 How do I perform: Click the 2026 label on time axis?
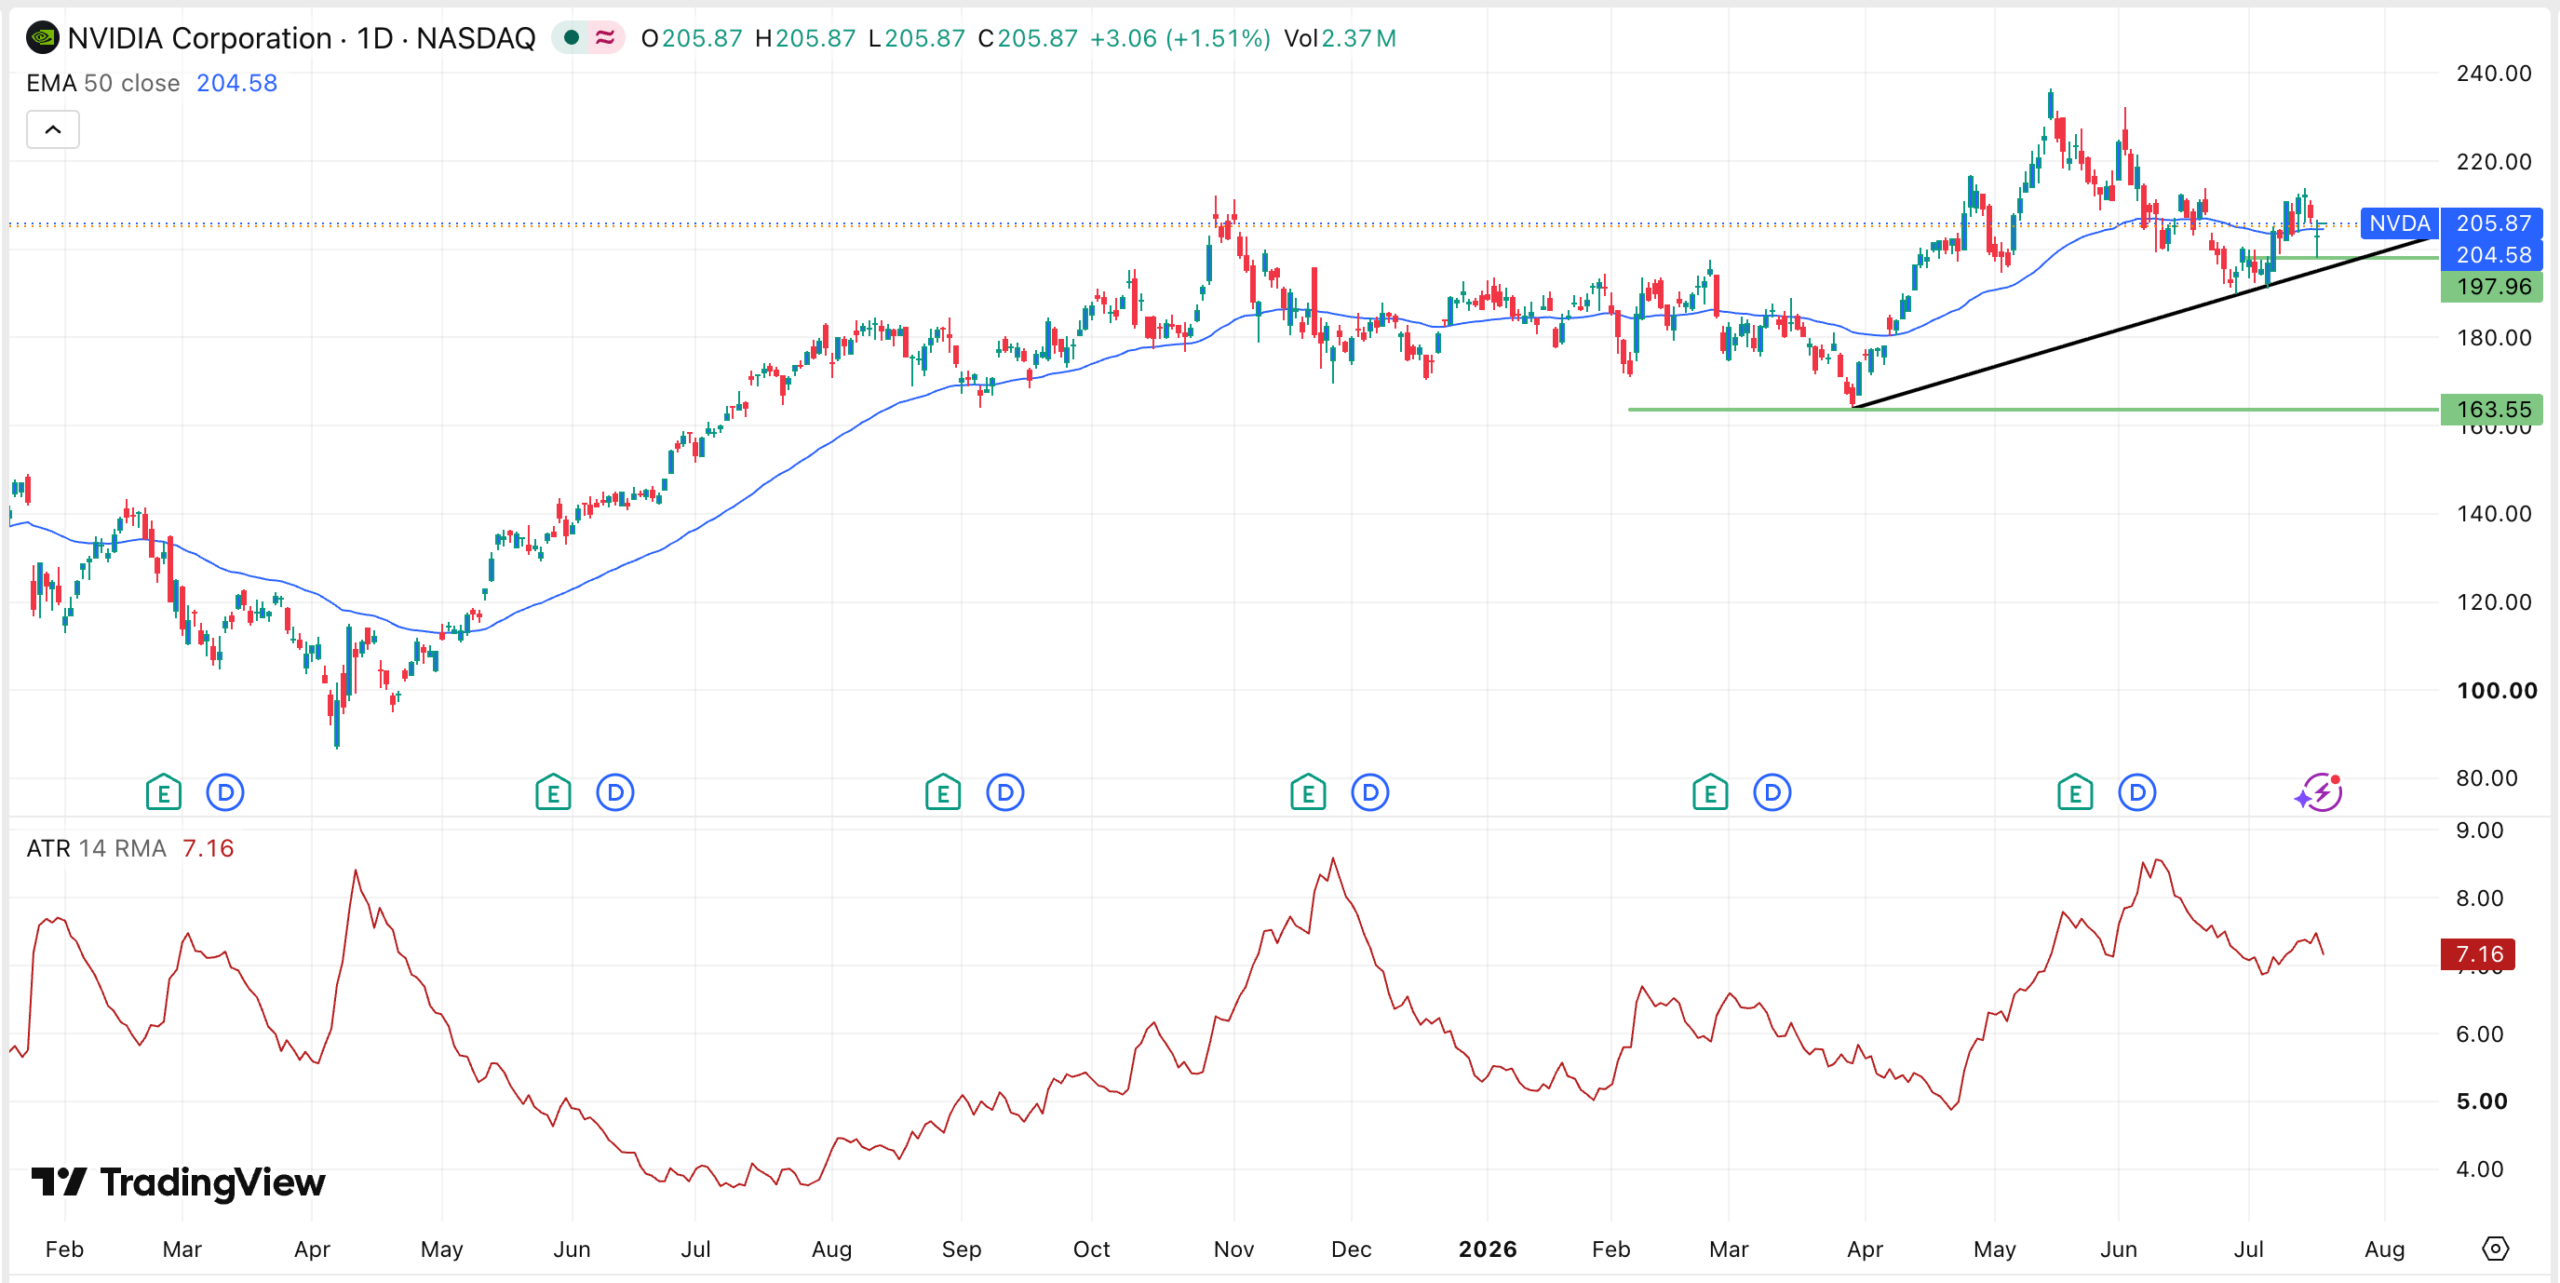[1487, 1249]
